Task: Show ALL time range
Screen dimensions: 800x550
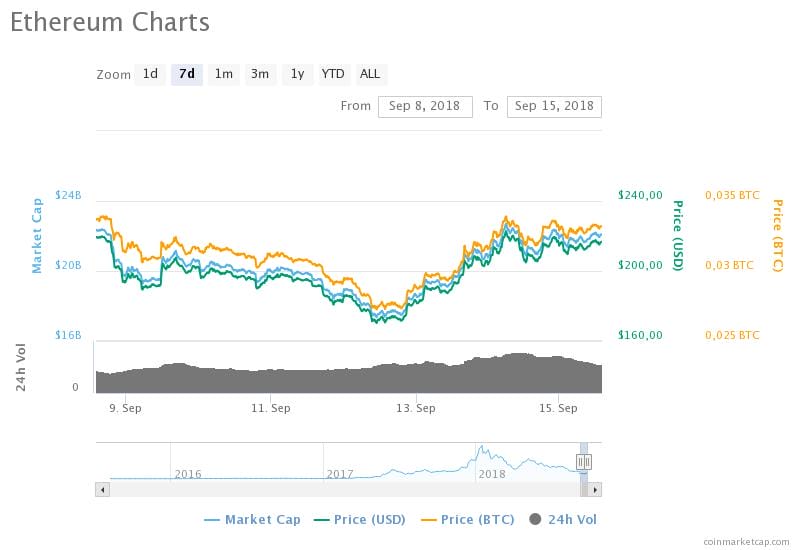Action: click(x=370, y=74)
